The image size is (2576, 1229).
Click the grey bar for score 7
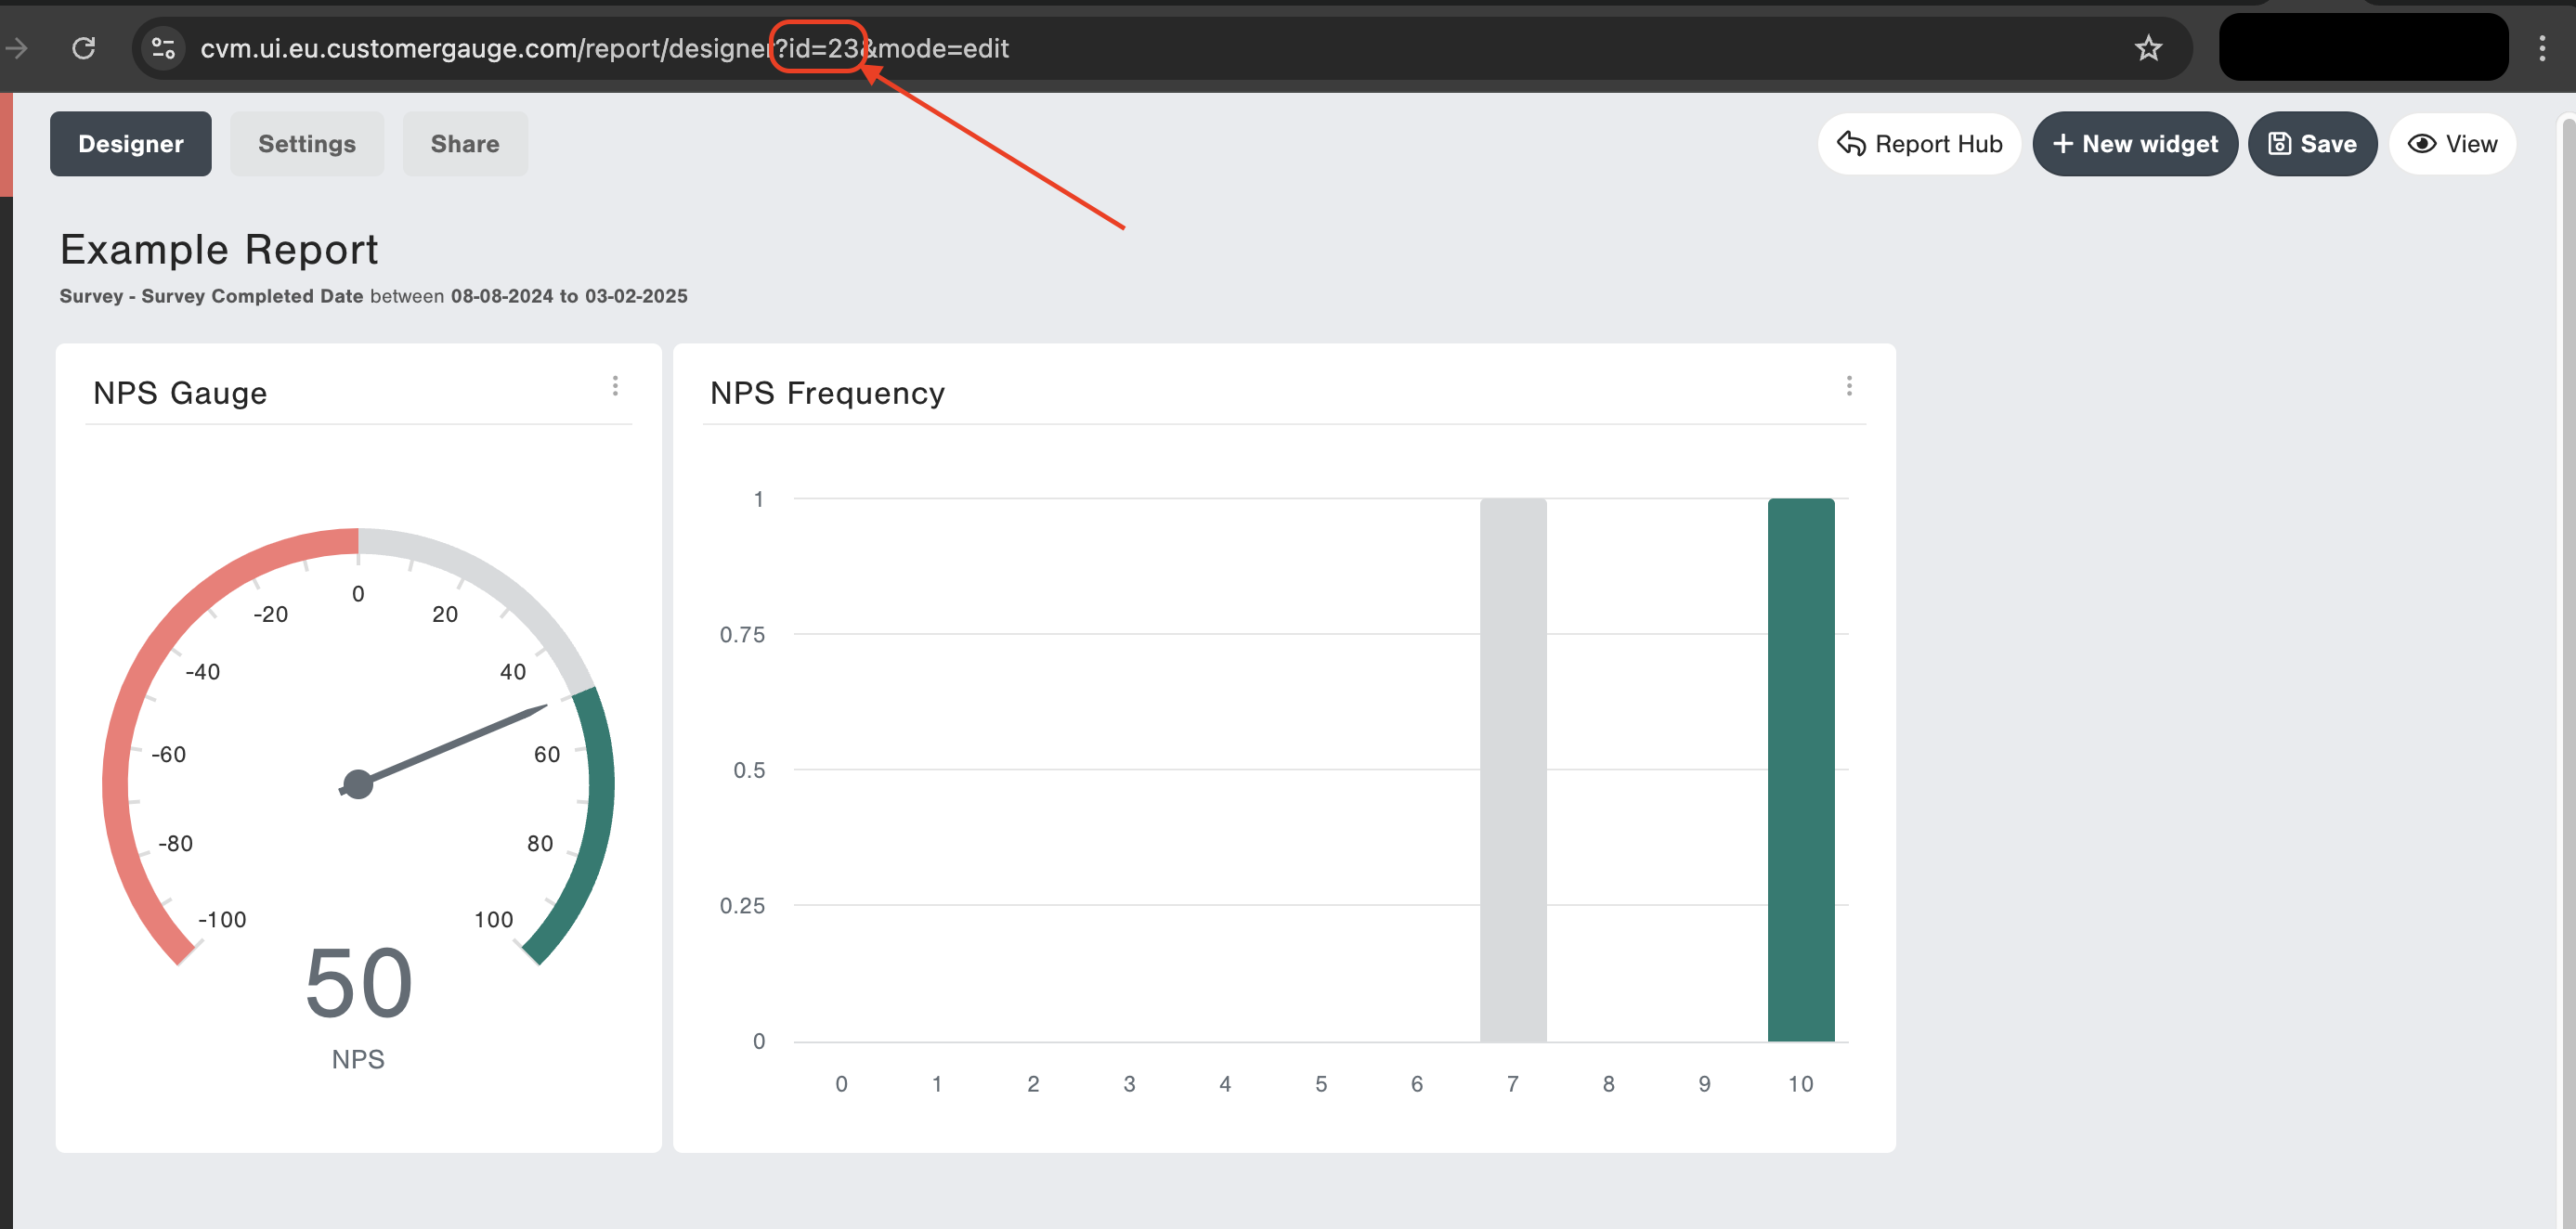[x=1512, y=770]
